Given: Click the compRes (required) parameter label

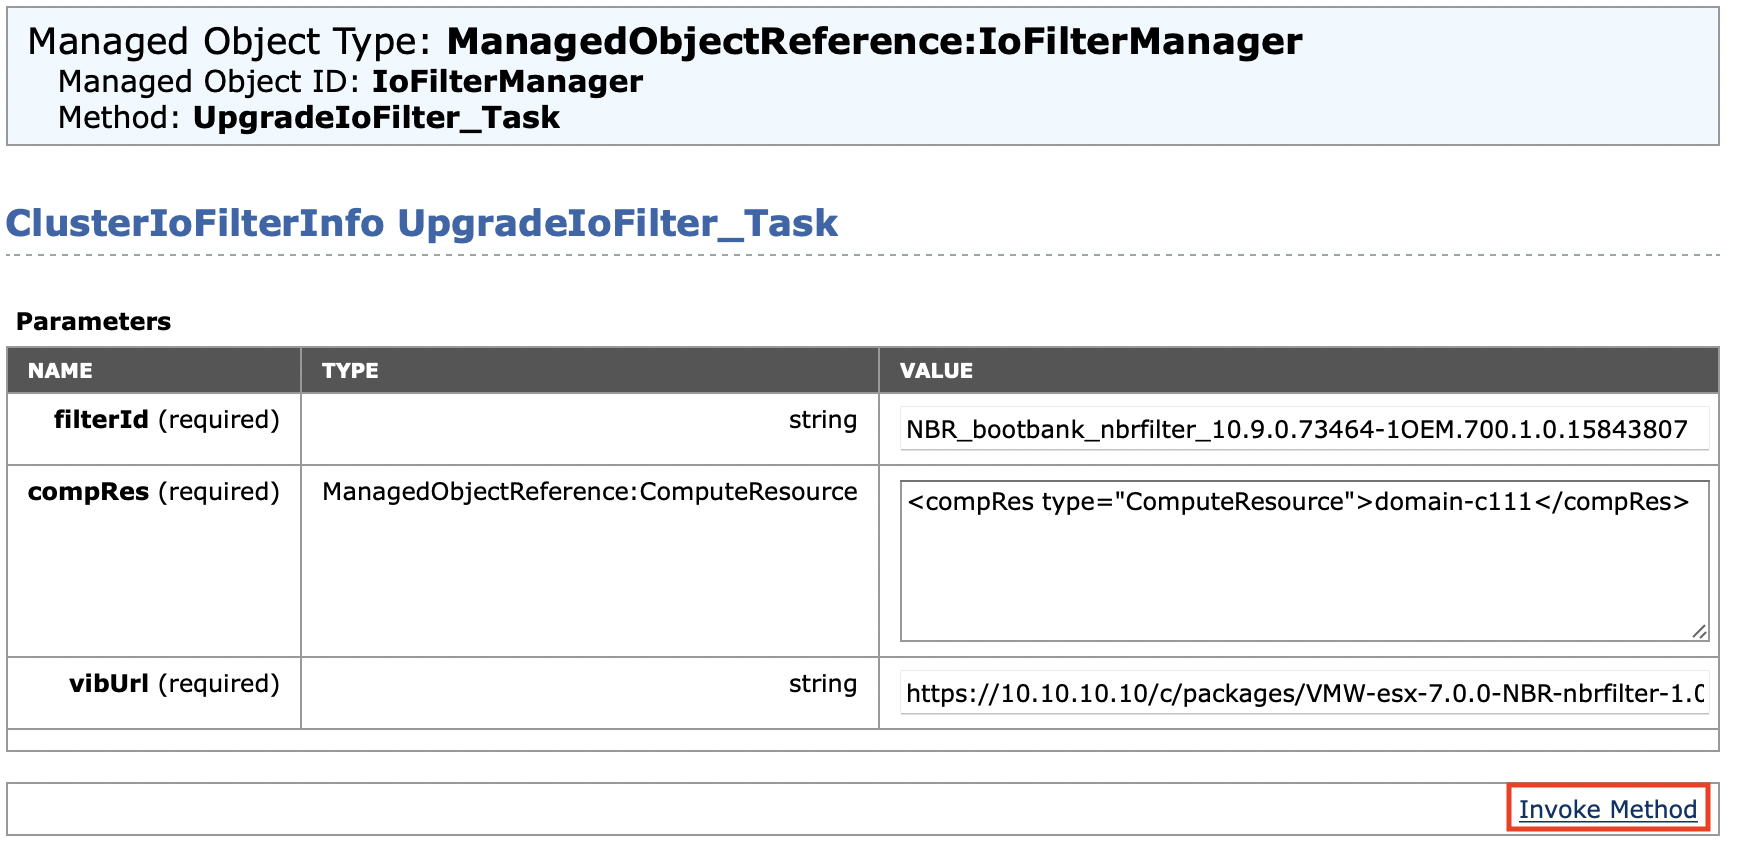Looking at the screenshot, I should click(x=153, y=492).
